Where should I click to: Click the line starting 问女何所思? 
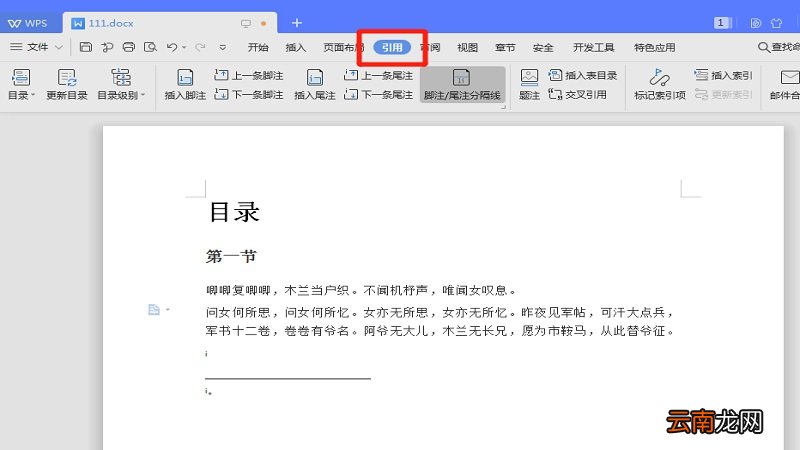pyautogui.click(x=440, y=312)
